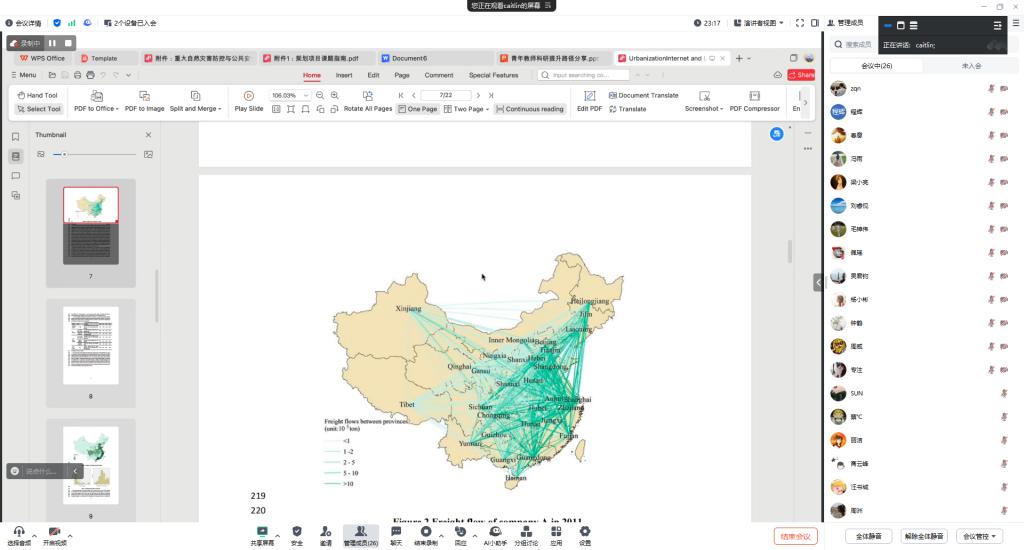Select the Hand Tool
The width and height of the screenshot is (1024, 550).
(38, 95)
